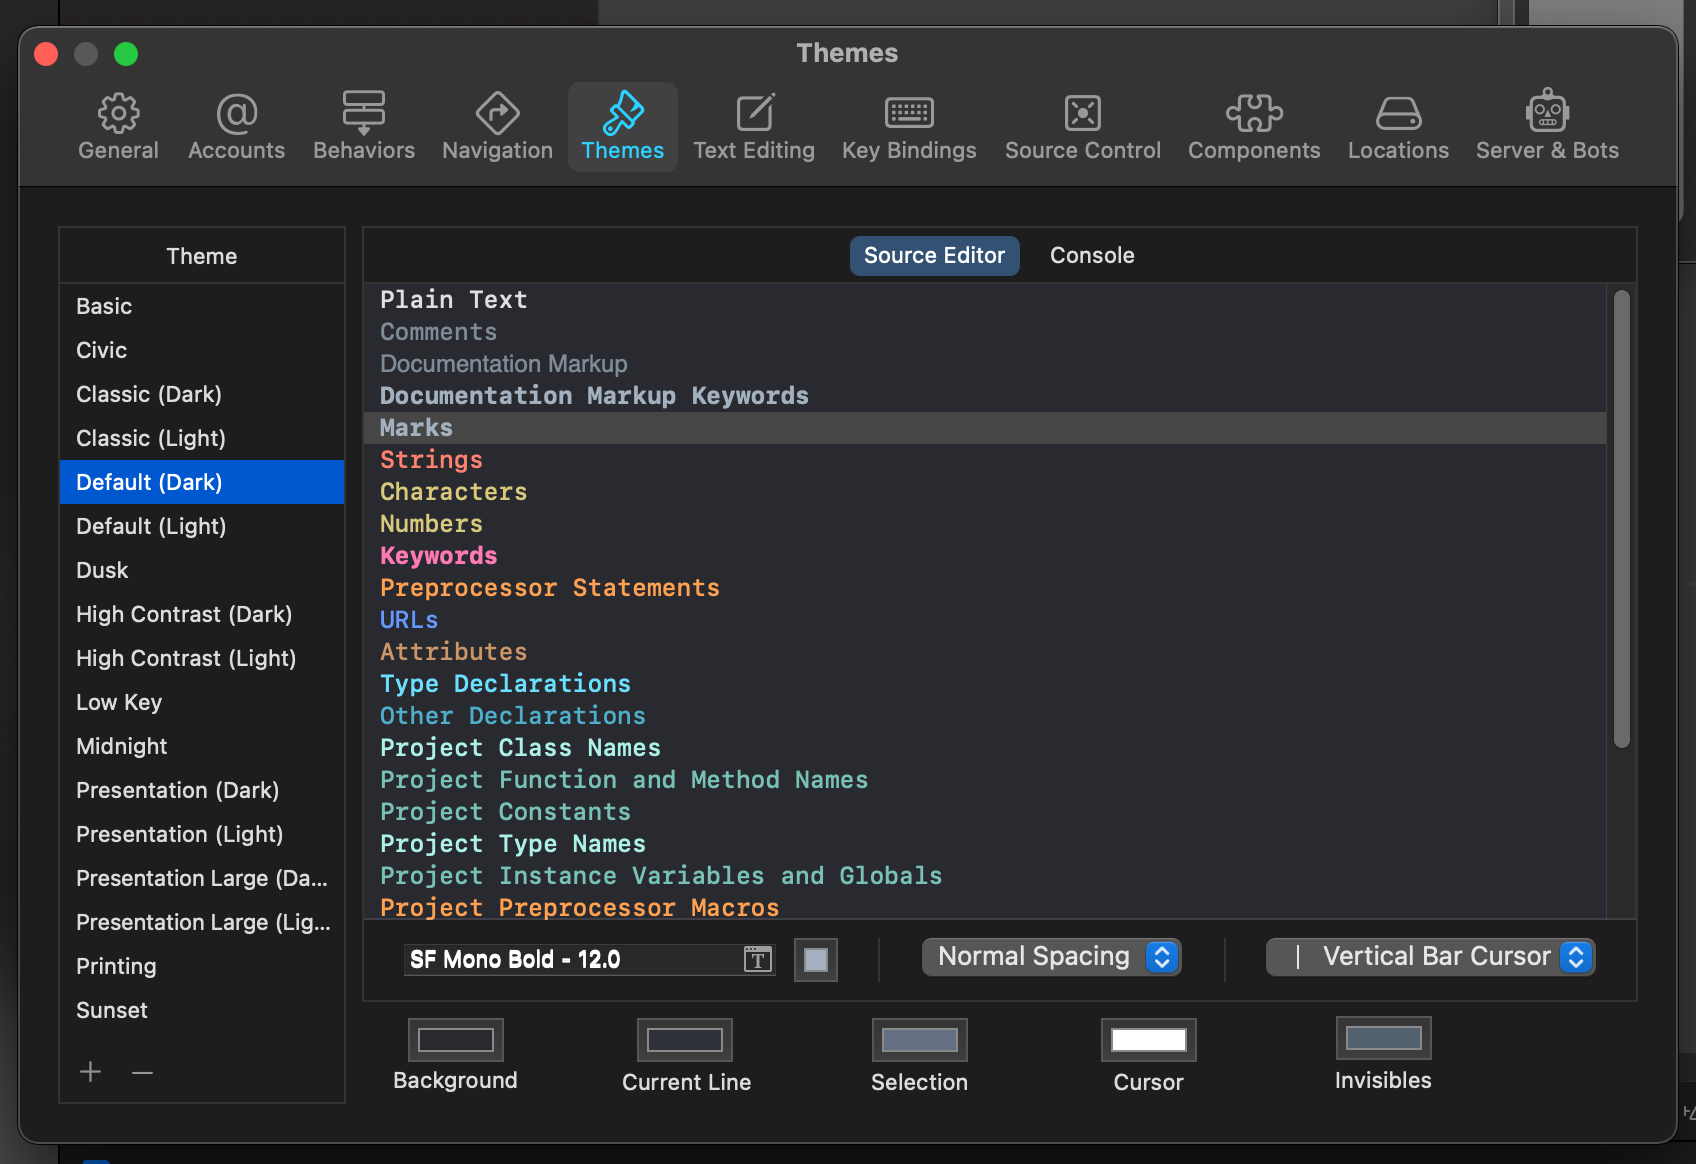Select the Documentation Markup Keywords row

985,396
